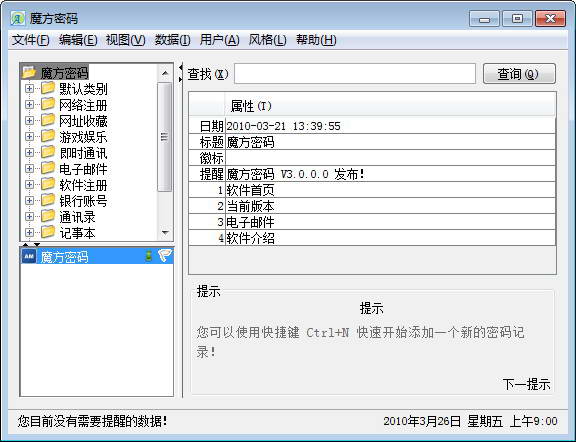Click the tree scrollbar down arrow
Viewport: 576px width, 442px height.
[165, 233]
